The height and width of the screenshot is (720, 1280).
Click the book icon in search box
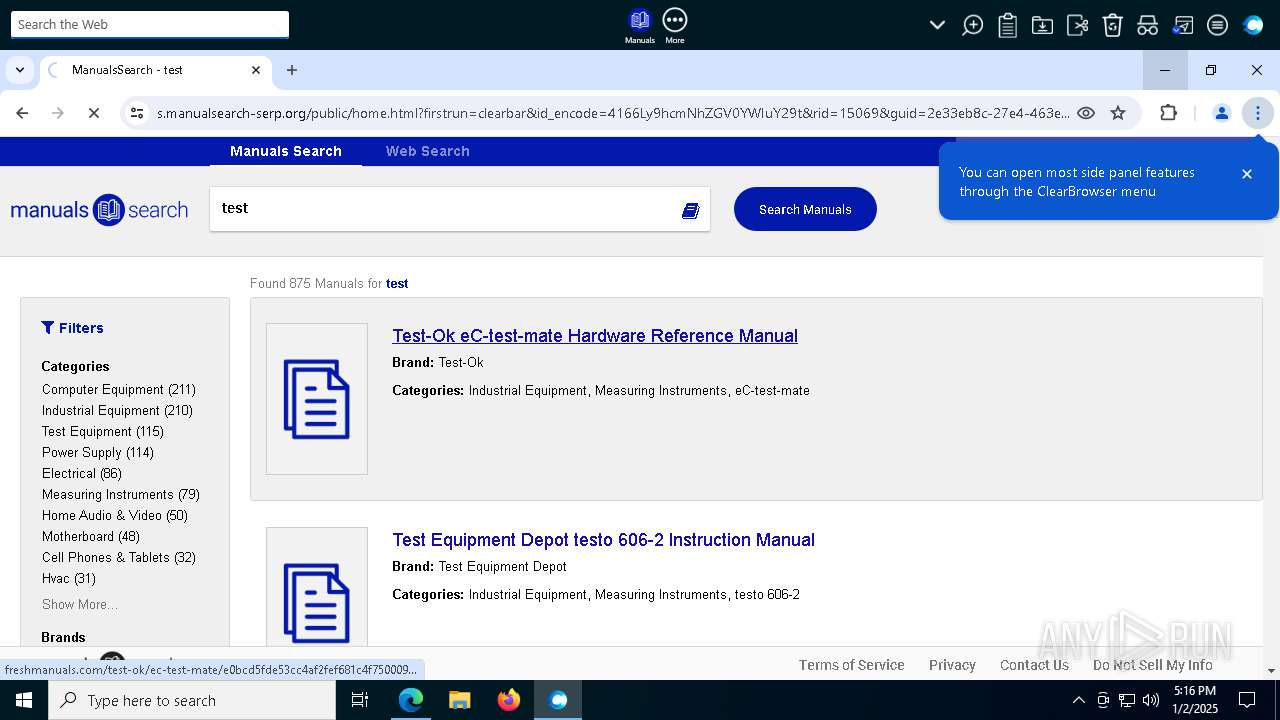pyautogui.click(x=691, y=210)
